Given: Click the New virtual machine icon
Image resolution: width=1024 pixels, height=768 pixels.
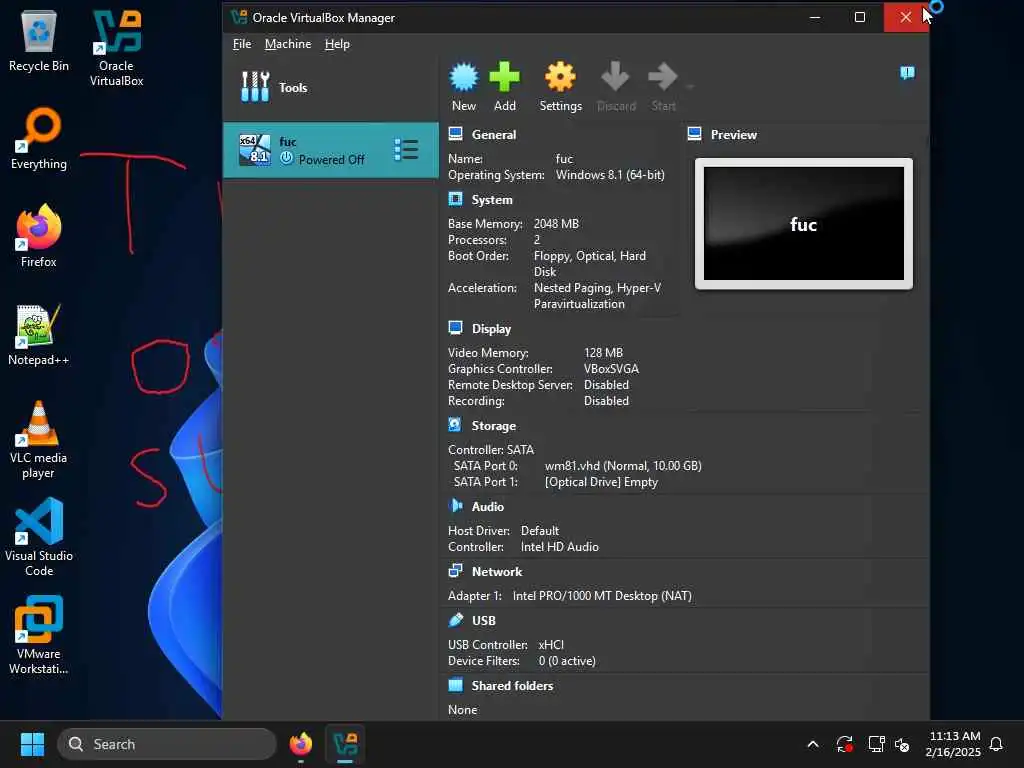Looking at the screenshot, I should 464,77.
